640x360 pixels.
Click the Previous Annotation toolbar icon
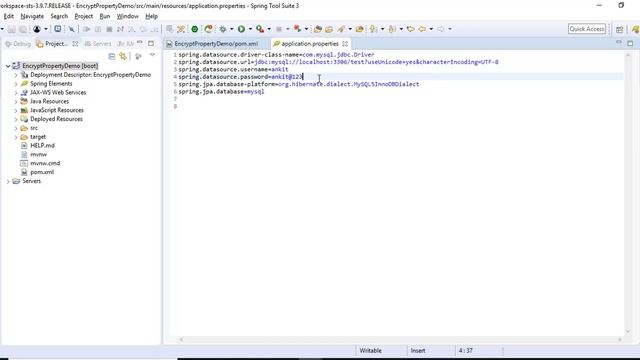(x=392, y=29)
